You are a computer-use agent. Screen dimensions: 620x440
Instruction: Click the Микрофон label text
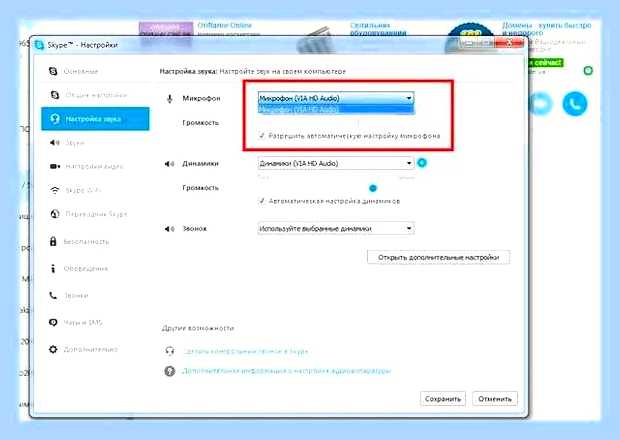click(x=201, y=98)
